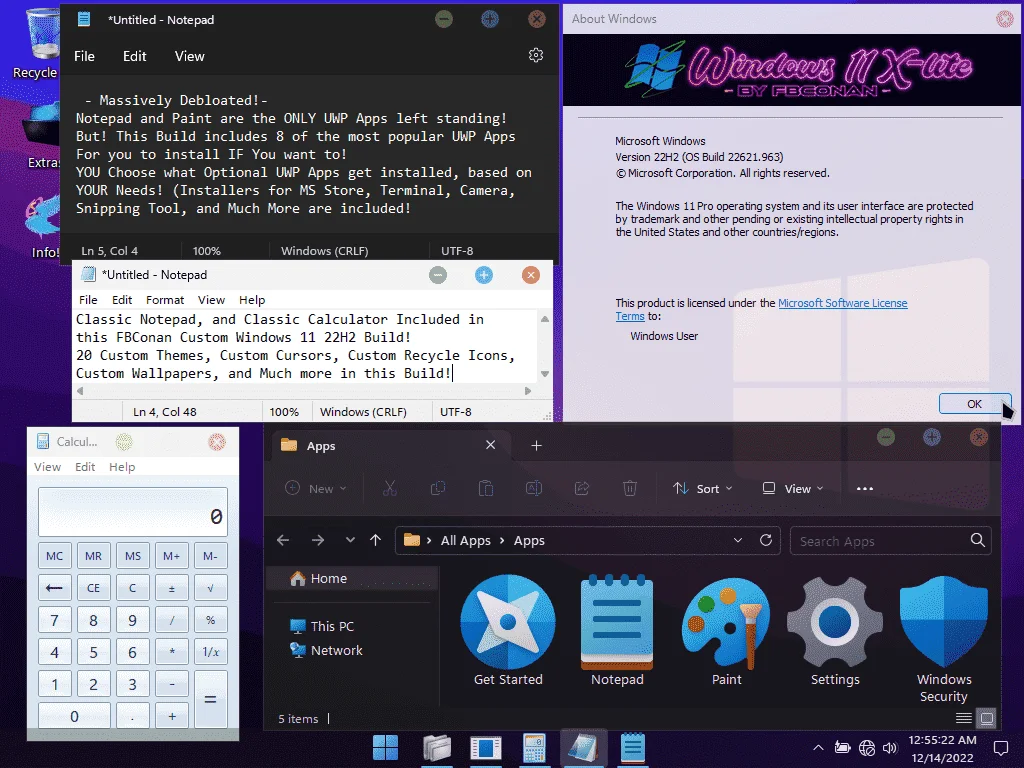
Task: Expand the View dropdown in Explorer
Action: tap(793, 488)
